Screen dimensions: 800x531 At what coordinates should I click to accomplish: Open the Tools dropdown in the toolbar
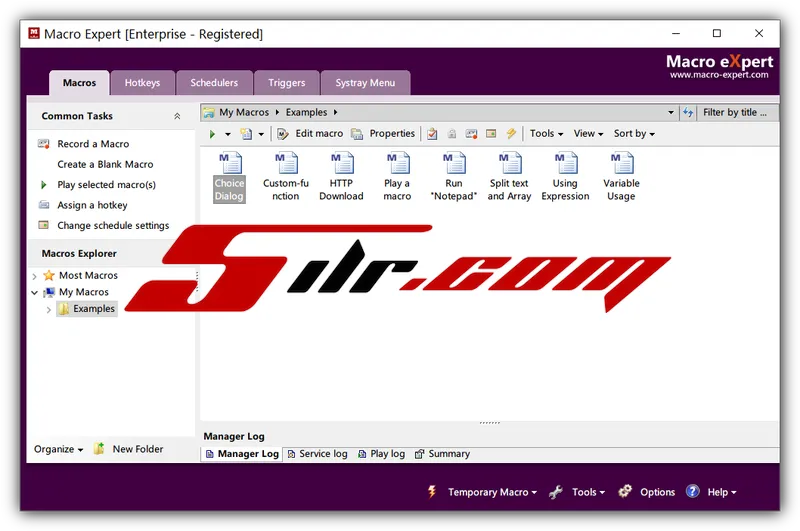tap(546, 134)
